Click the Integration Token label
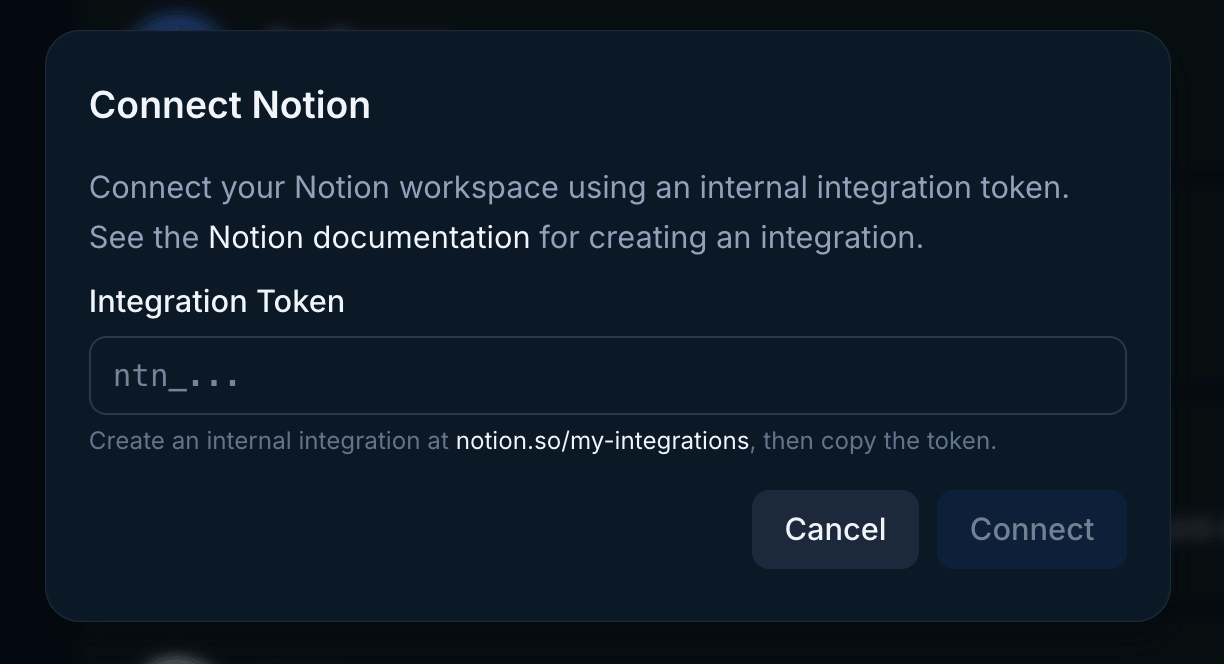The width and height of the screenshot is (1224, 664). click(216, 301)
